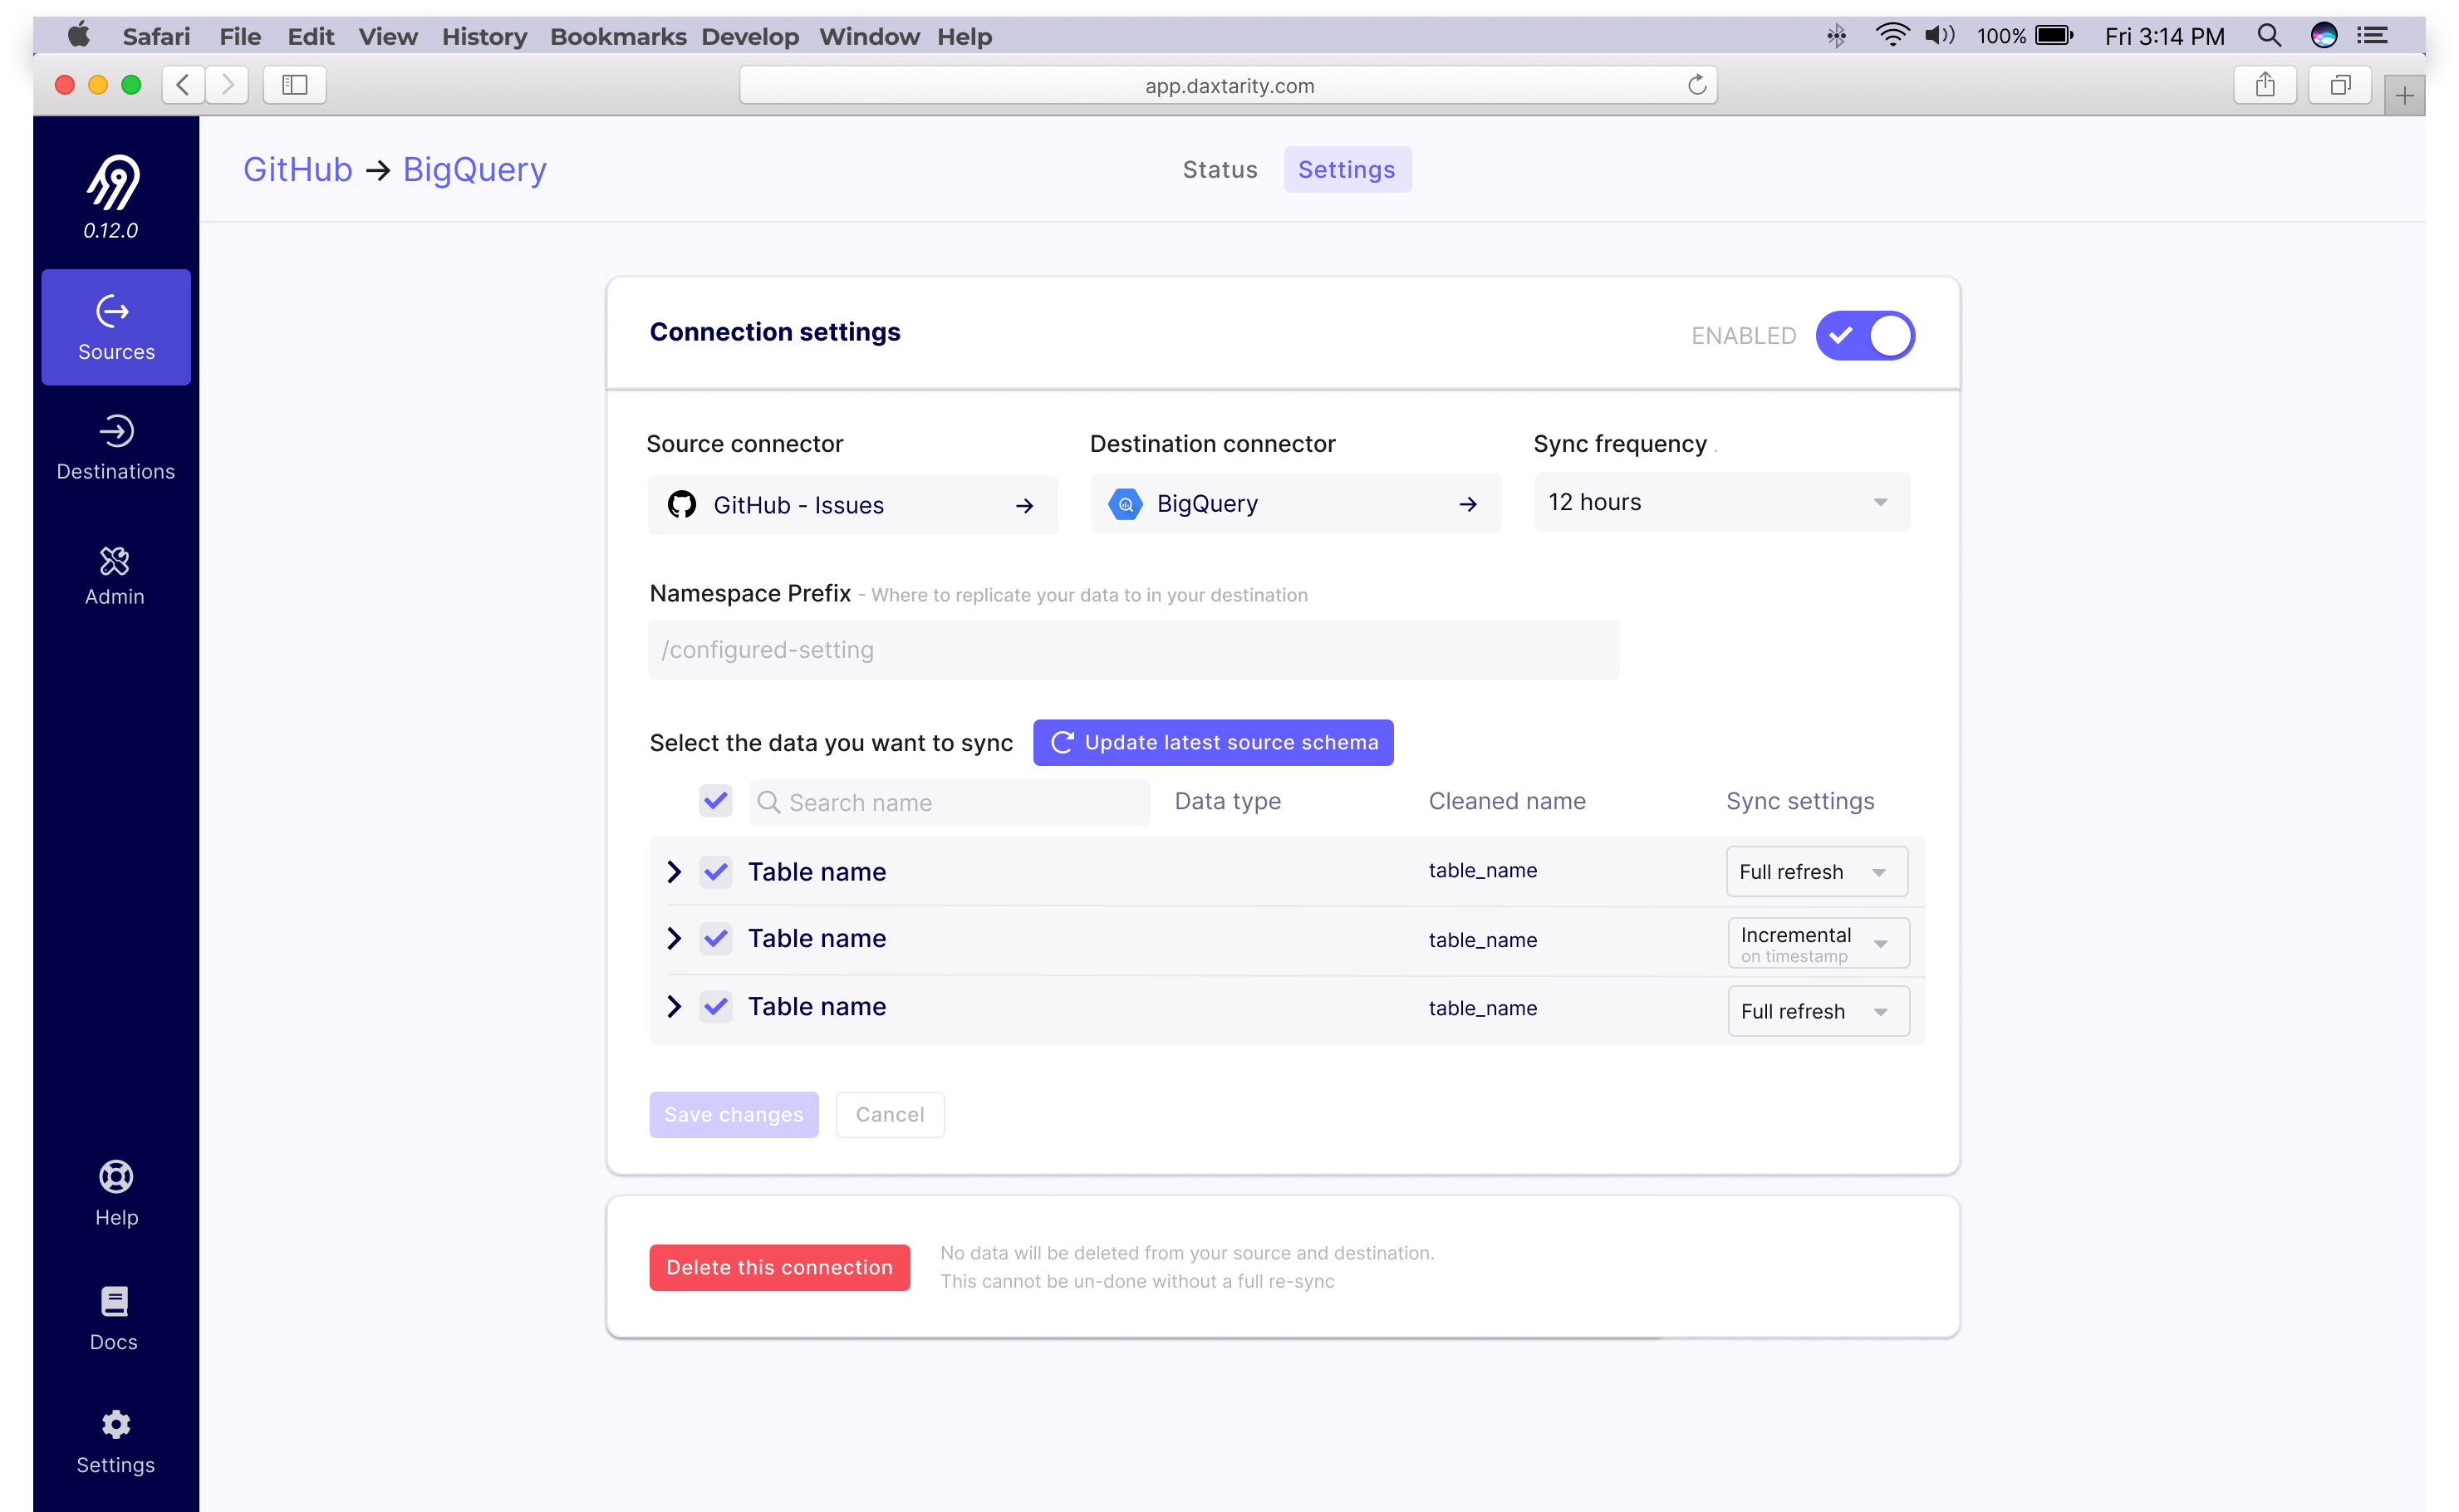The height and width of the screenshot is (1512, 2459).
Task: Open the Bookmarks menu in Safari
Action: click(x=618, y=36)
